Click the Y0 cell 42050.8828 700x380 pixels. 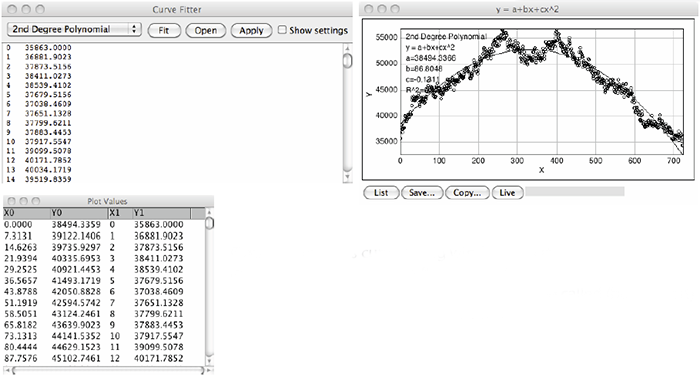[x=76, y=291]
